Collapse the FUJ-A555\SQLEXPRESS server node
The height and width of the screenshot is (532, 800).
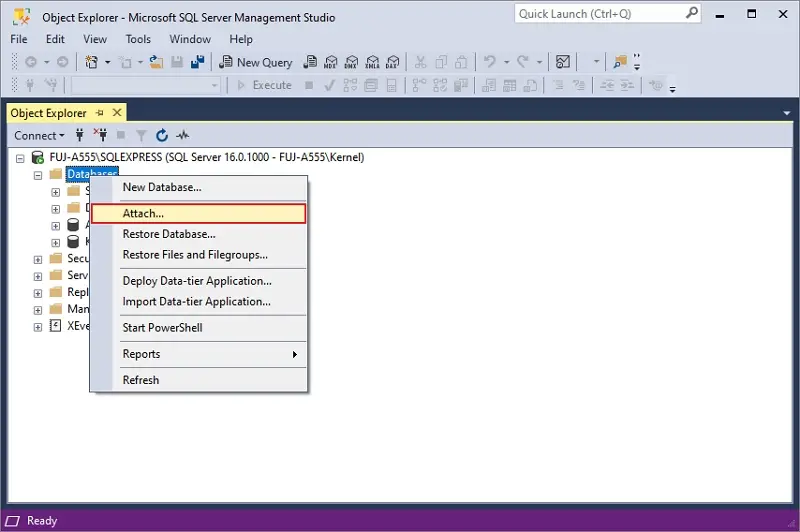(x=20, y=159)
